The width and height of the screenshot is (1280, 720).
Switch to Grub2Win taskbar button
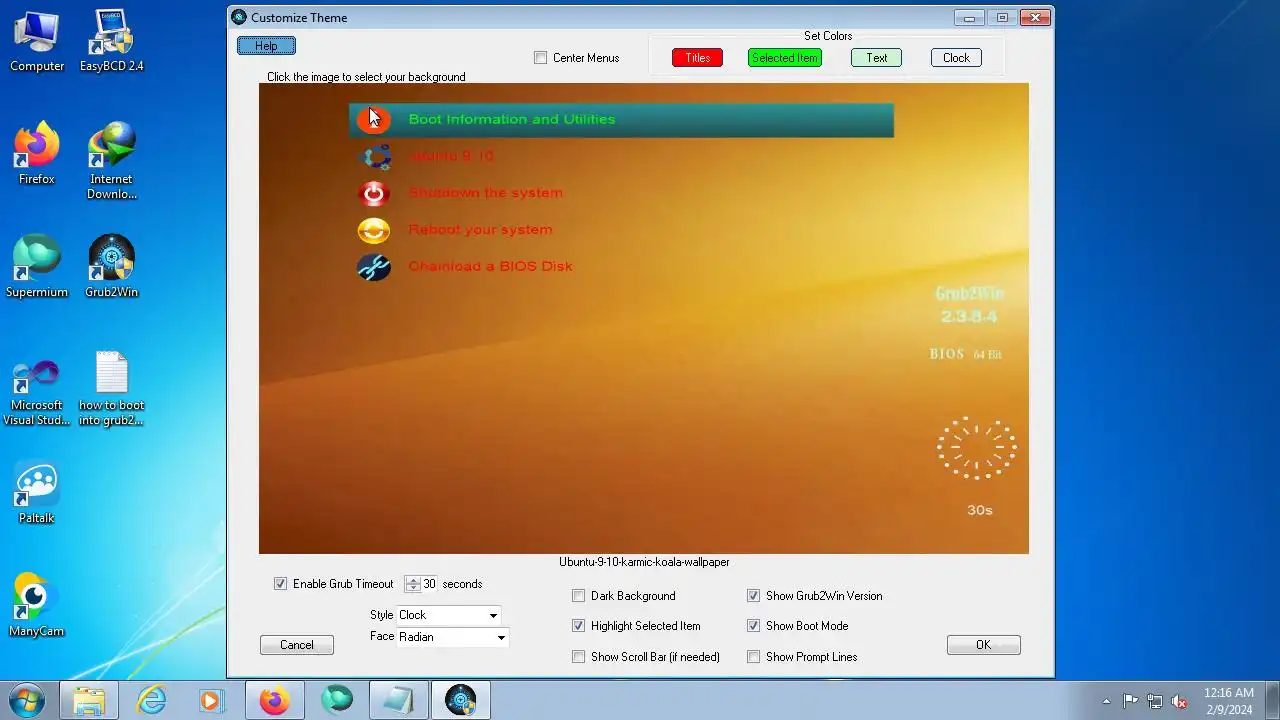460,700
